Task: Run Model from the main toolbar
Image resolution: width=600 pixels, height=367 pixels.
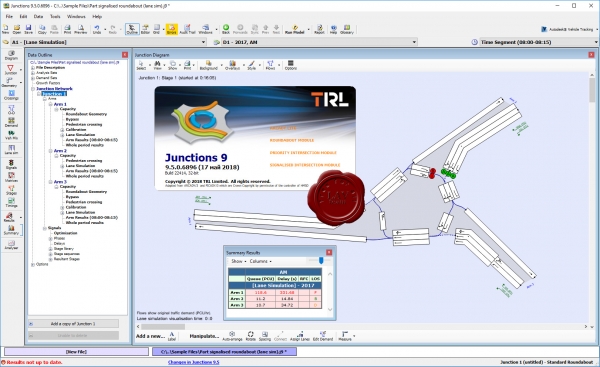Action: [294, 29]
